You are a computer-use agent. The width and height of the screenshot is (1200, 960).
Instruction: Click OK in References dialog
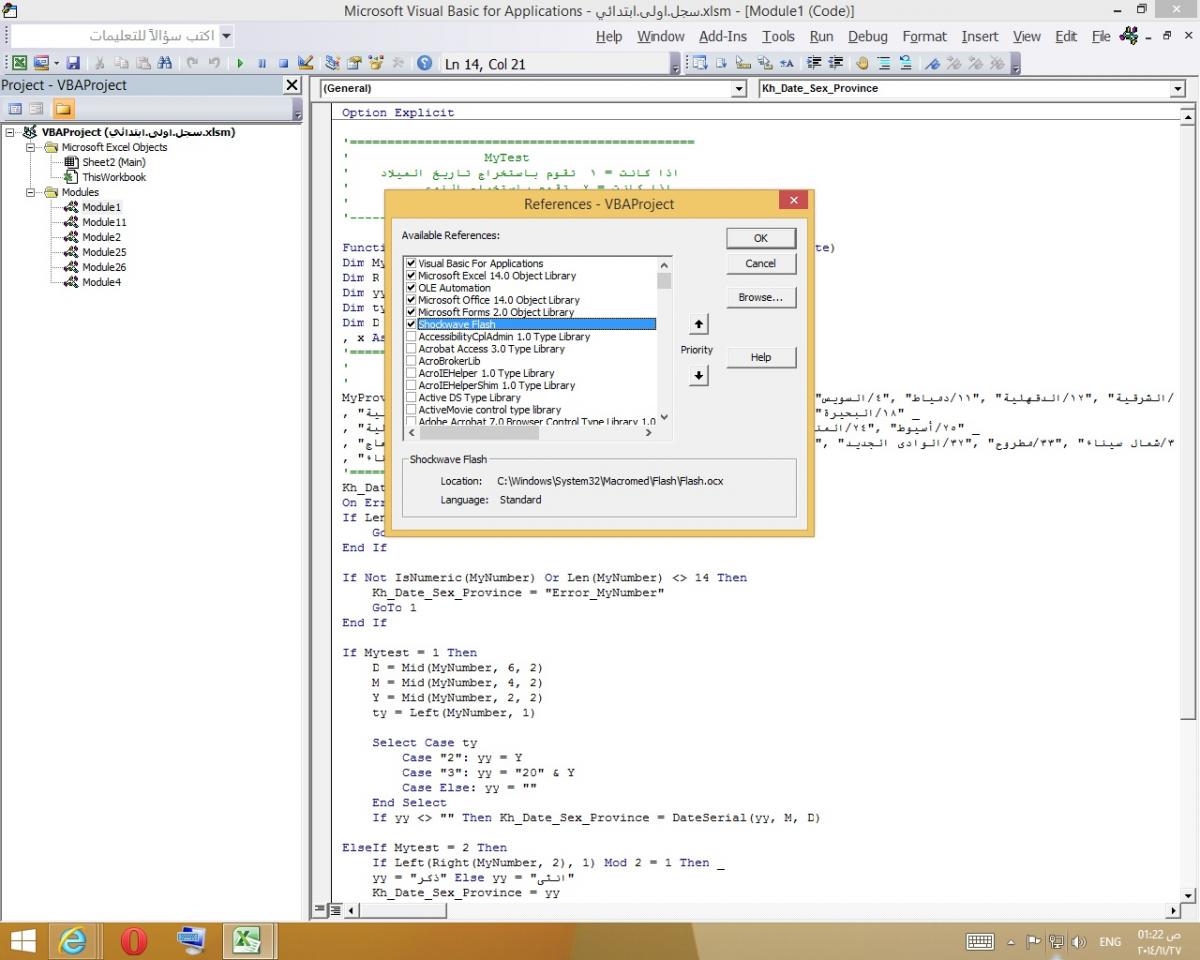tap(761, 238)
